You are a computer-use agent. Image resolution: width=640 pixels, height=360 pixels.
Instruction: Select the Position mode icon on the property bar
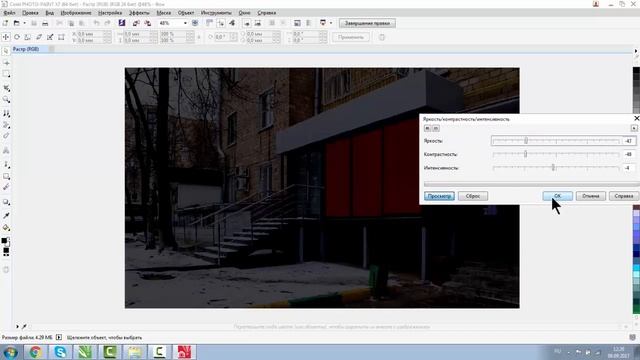point(6,37)
